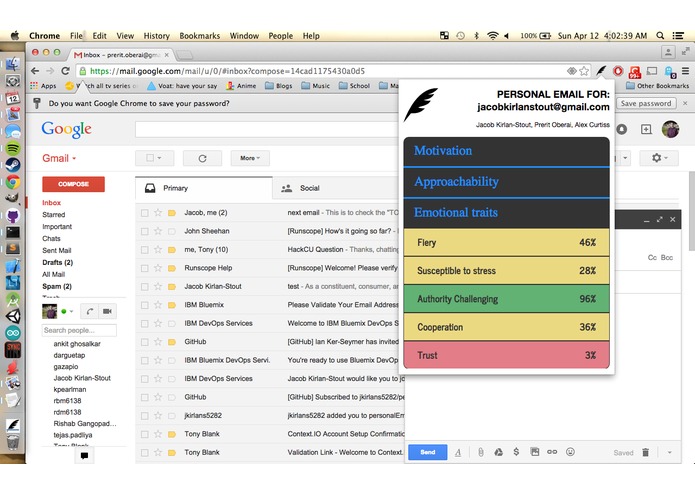695x494 pixels.
Task: Open the Chrome History menu
Action: coord(156,36)
